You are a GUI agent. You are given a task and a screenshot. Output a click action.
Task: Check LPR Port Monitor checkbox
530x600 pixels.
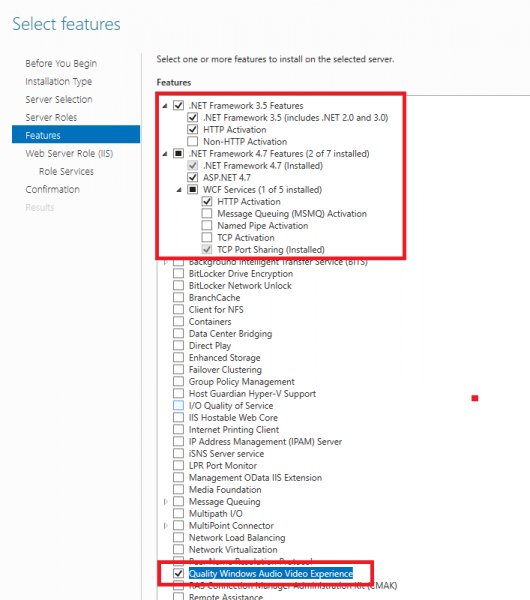tap(178, 465)
